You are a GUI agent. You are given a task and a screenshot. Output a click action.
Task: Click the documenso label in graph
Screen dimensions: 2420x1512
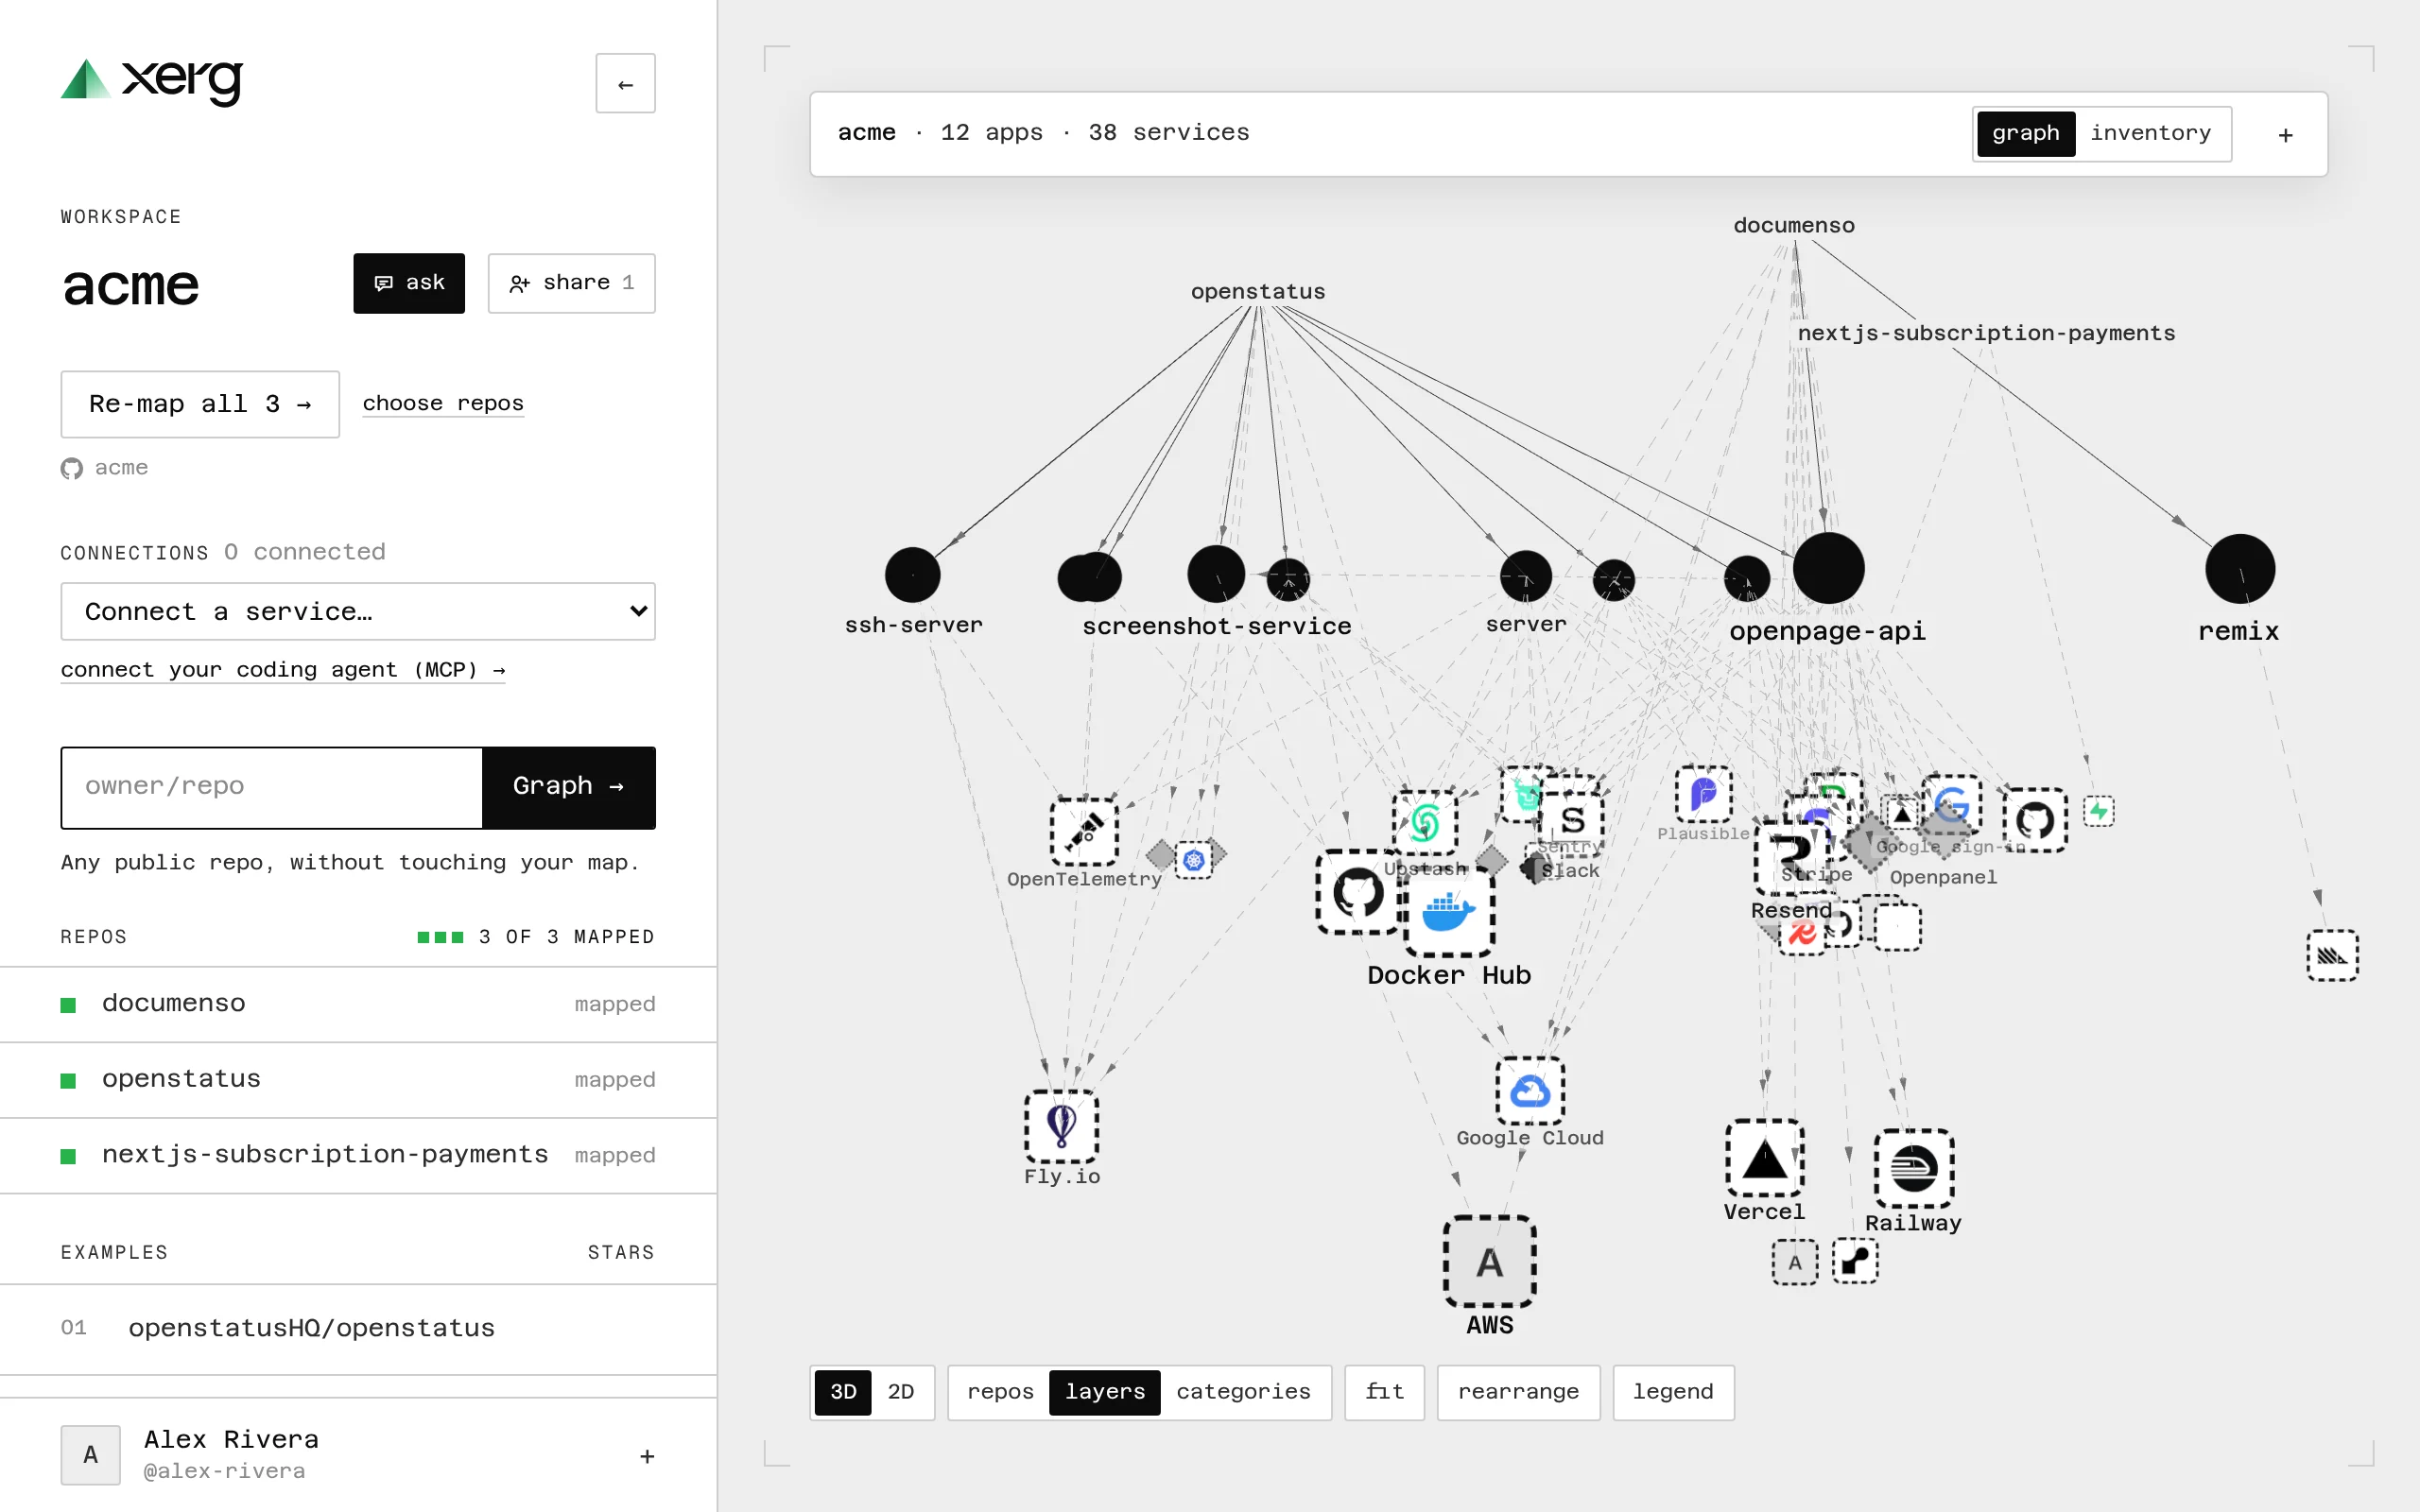pos(1794,226)
